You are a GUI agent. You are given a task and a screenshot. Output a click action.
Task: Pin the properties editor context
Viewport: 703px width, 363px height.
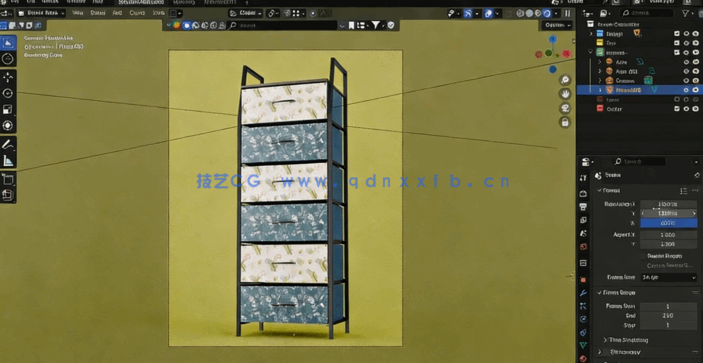coord(696,175)
